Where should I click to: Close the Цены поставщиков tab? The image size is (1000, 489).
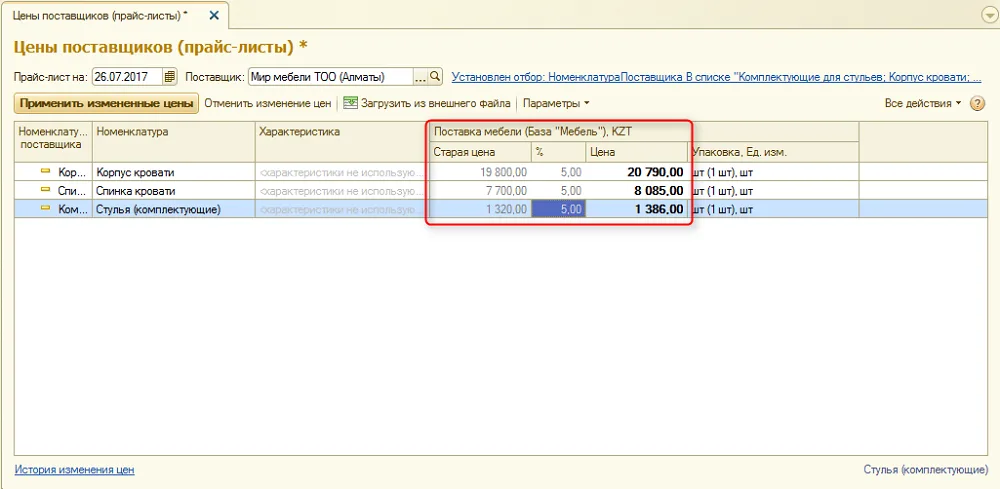pyautogui.click(x=214, y=15)
